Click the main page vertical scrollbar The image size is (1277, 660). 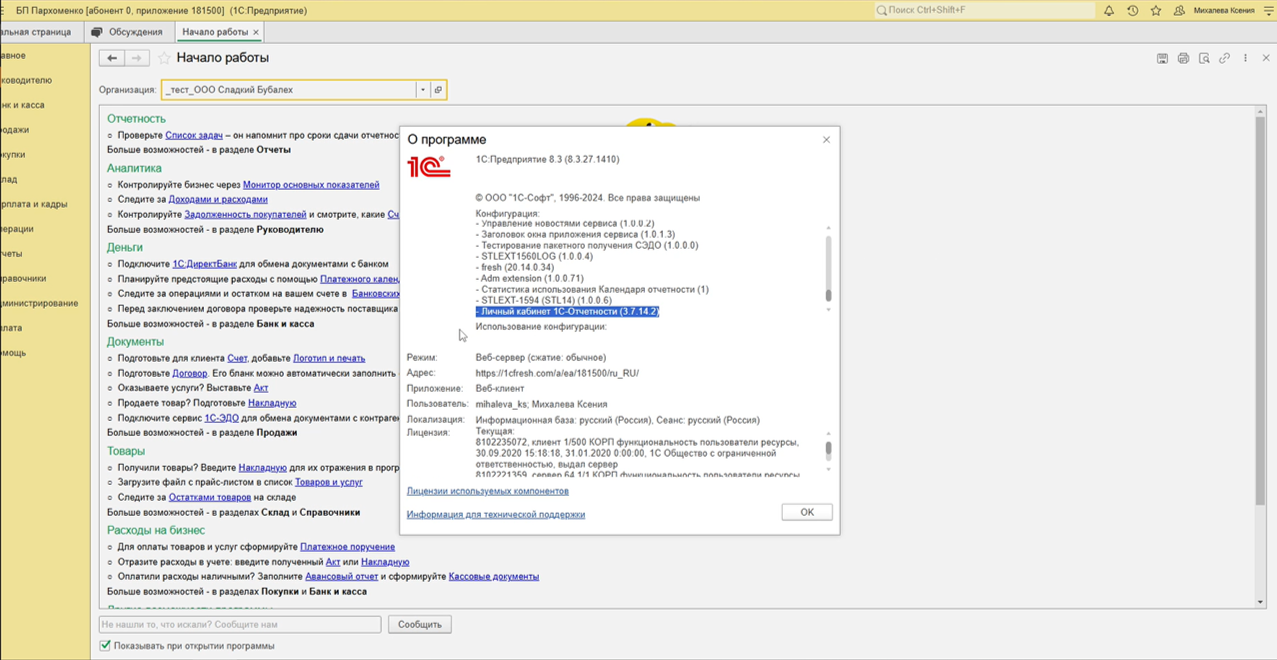(1260, 357)
